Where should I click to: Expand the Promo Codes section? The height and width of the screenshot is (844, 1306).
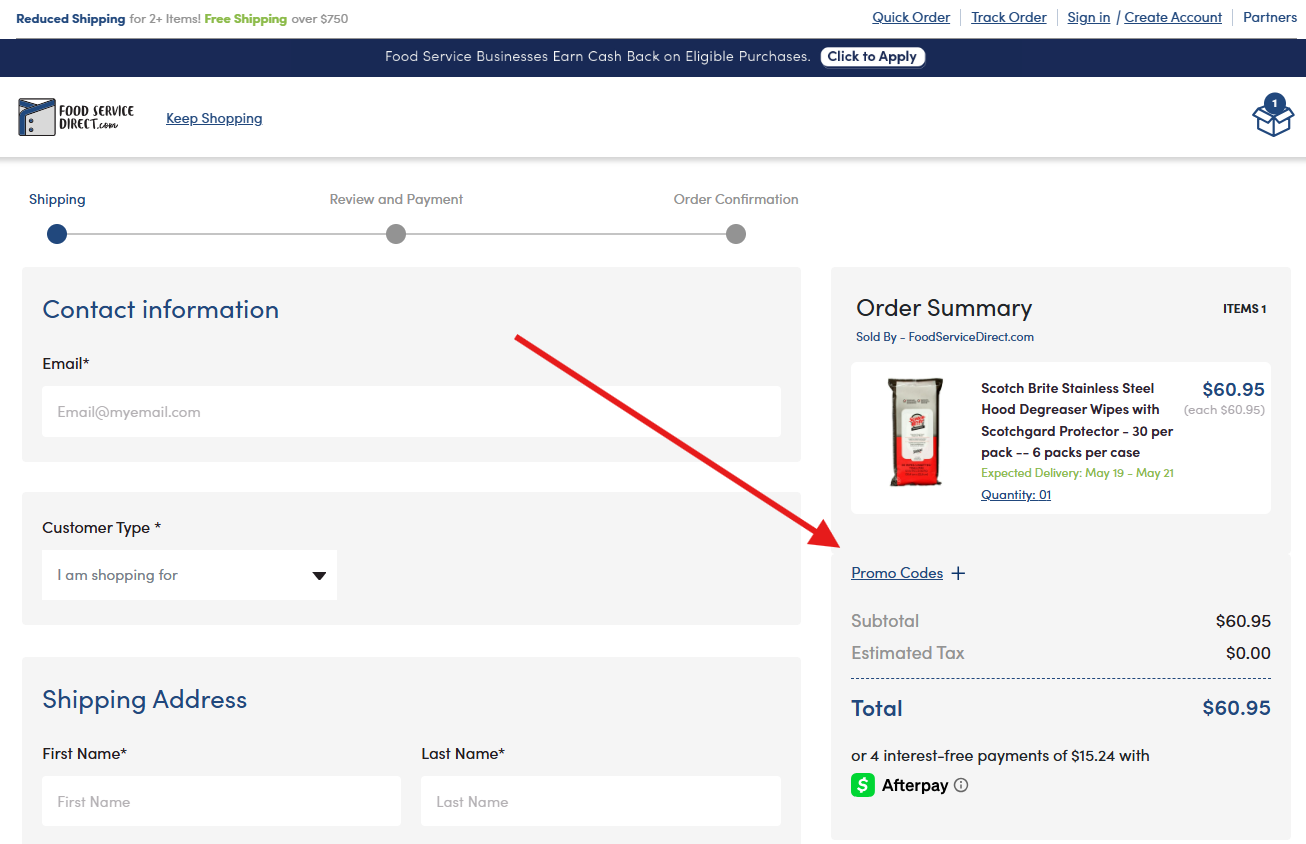pos(897,572)
